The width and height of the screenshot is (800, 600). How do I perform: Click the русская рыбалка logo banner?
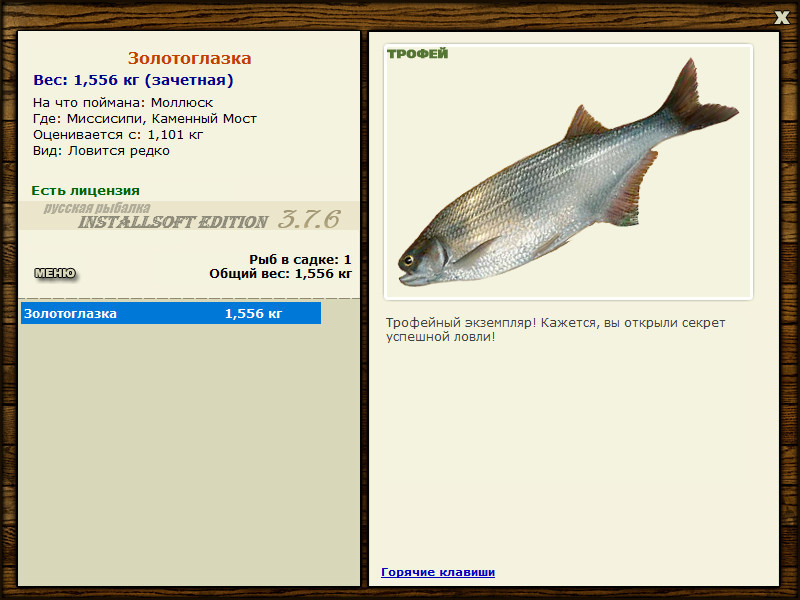189,216
